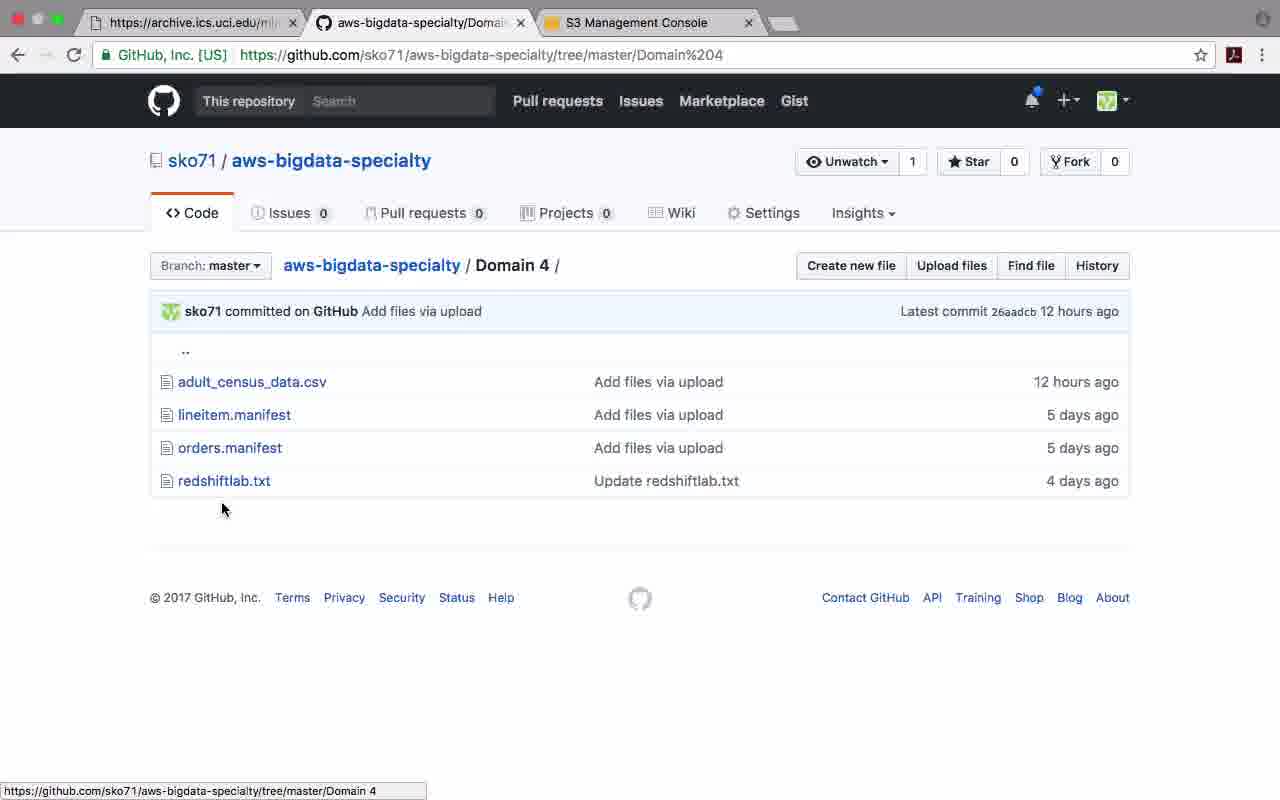The image size is (1280, 800).
Task: Go to the Projects tab
Action: (x=567, y=213)
